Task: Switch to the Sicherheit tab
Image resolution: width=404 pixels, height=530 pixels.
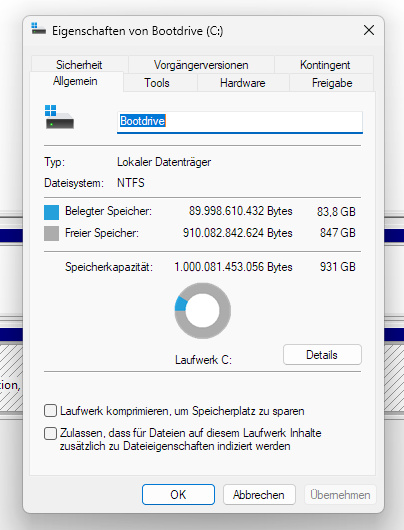Action: point(79,65)
